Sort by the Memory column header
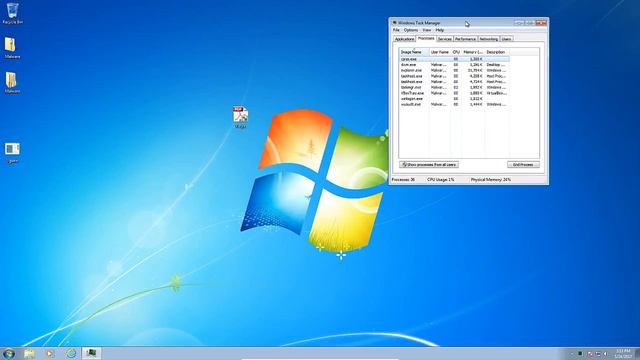This screenshot has height=360, width=640. (x=473, y=52)
